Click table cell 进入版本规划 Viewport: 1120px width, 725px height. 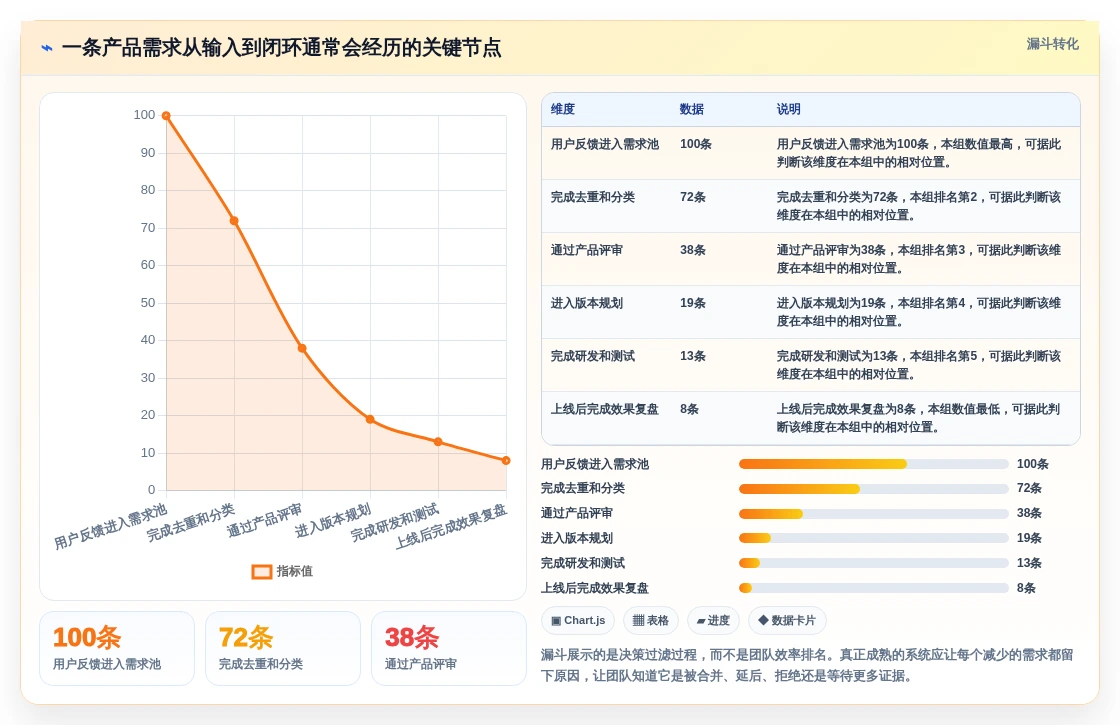tap(586, 303)
